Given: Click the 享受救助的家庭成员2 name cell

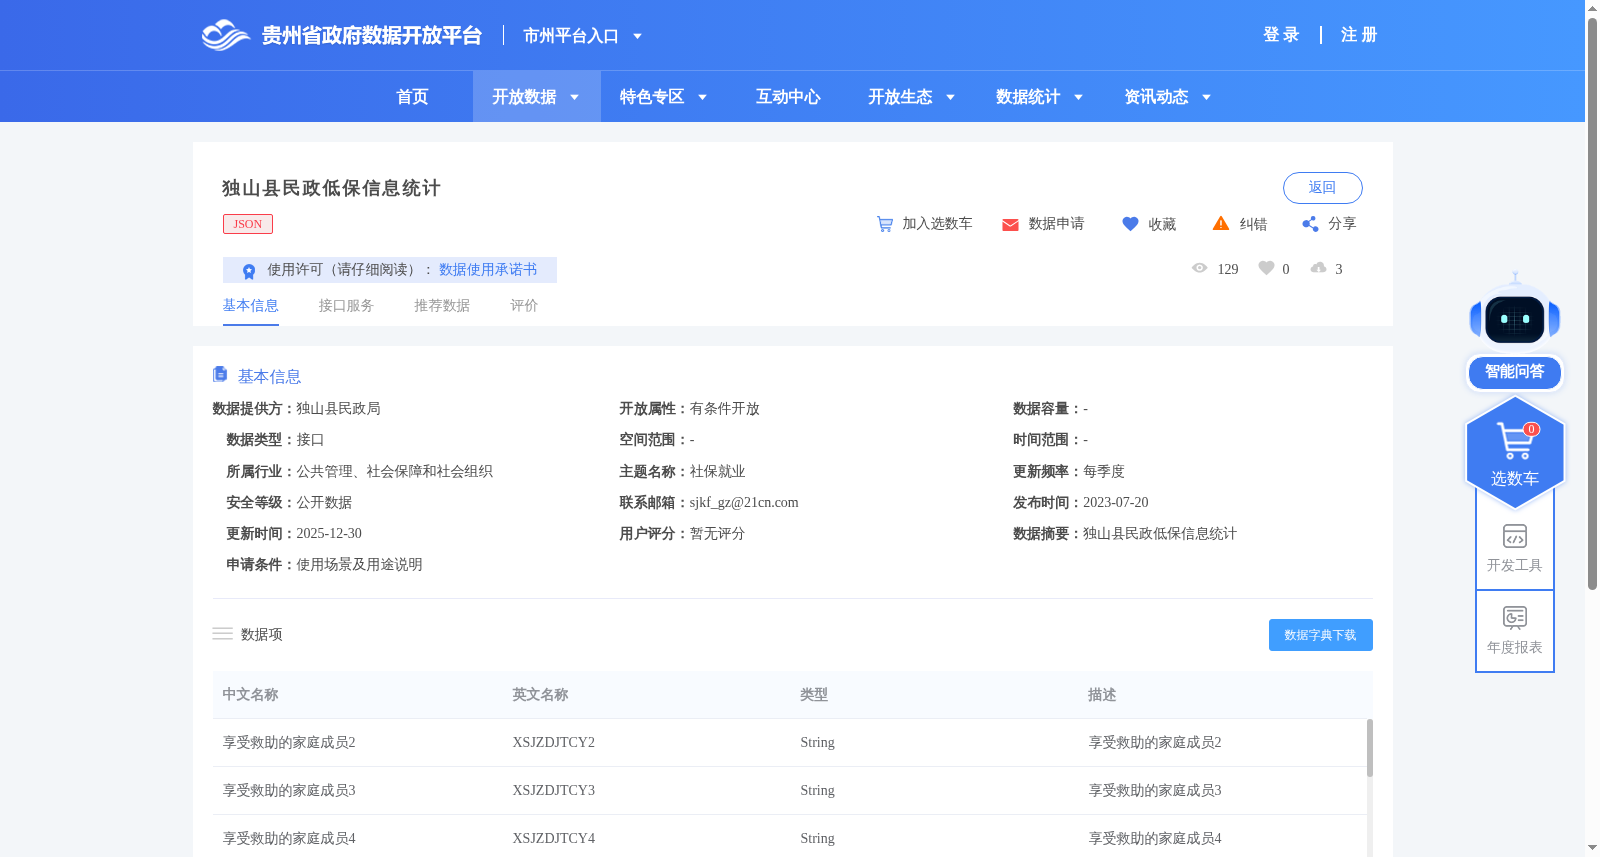Looking at the screenshot, I should pos(289,742).
